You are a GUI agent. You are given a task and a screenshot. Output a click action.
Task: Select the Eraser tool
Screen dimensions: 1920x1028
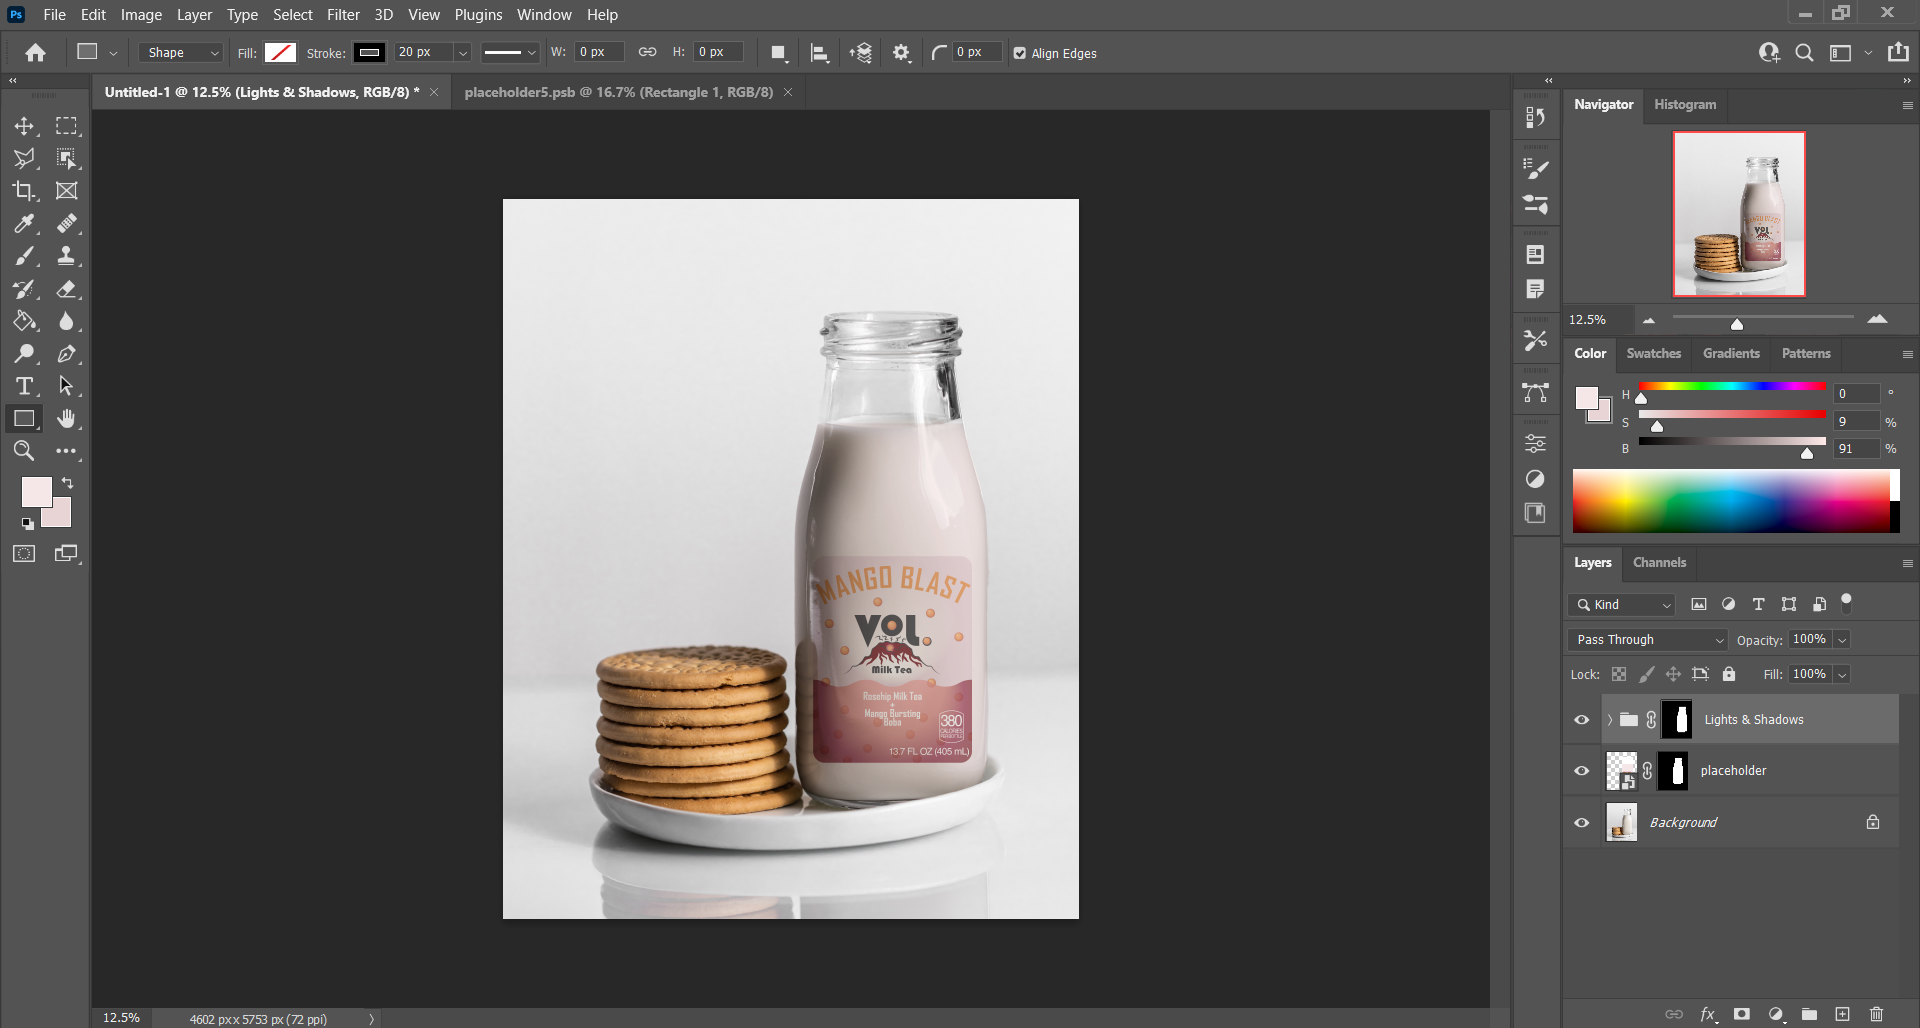click(66, 289)
